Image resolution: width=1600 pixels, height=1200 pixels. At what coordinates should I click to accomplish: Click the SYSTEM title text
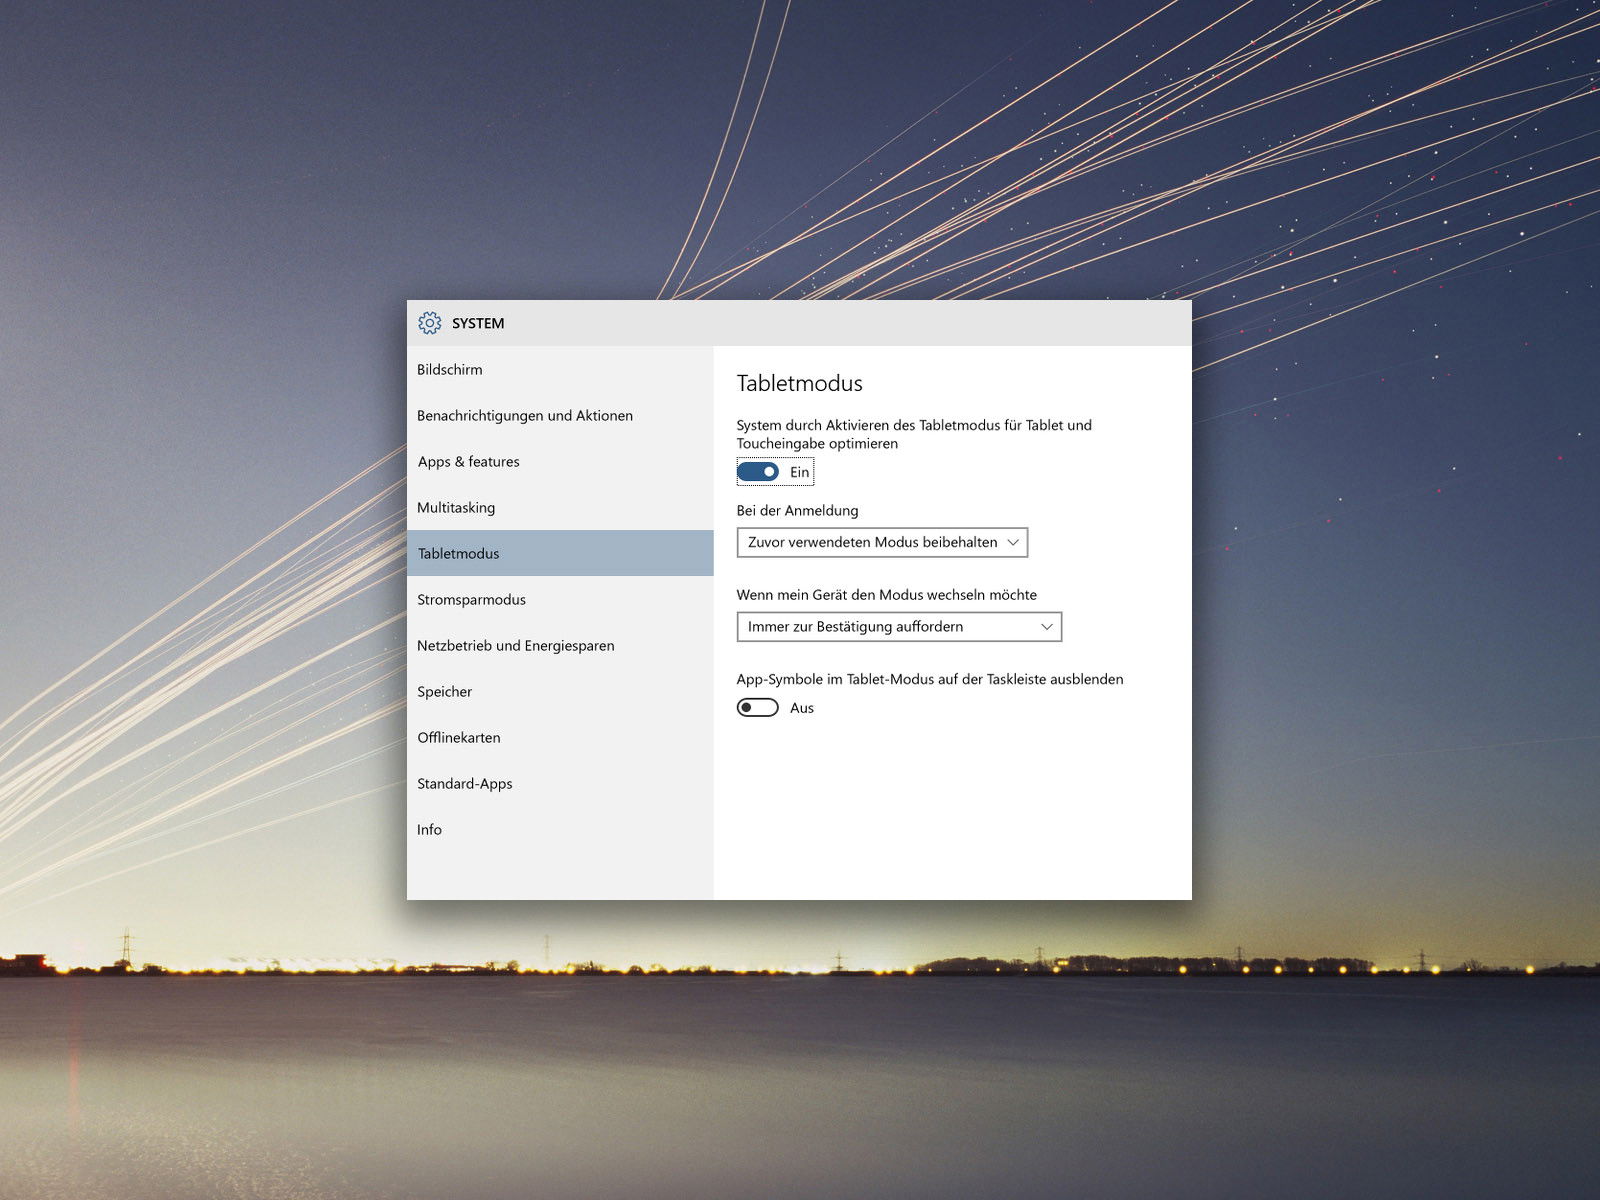point(478,323)
